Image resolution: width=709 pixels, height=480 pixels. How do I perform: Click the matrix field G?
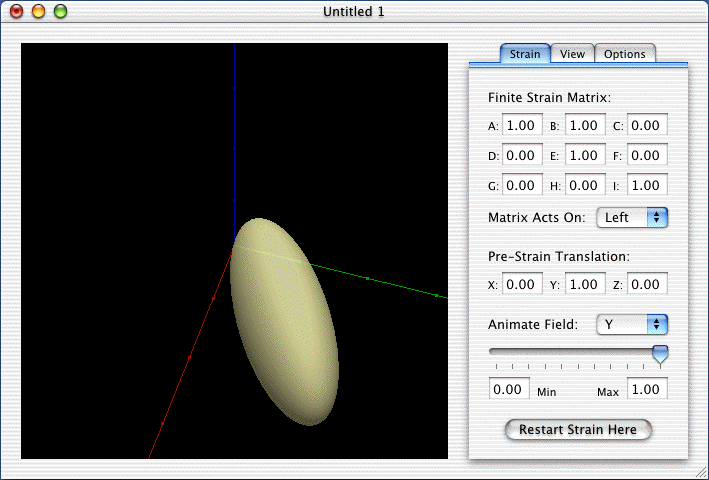(x=522, y=185)
